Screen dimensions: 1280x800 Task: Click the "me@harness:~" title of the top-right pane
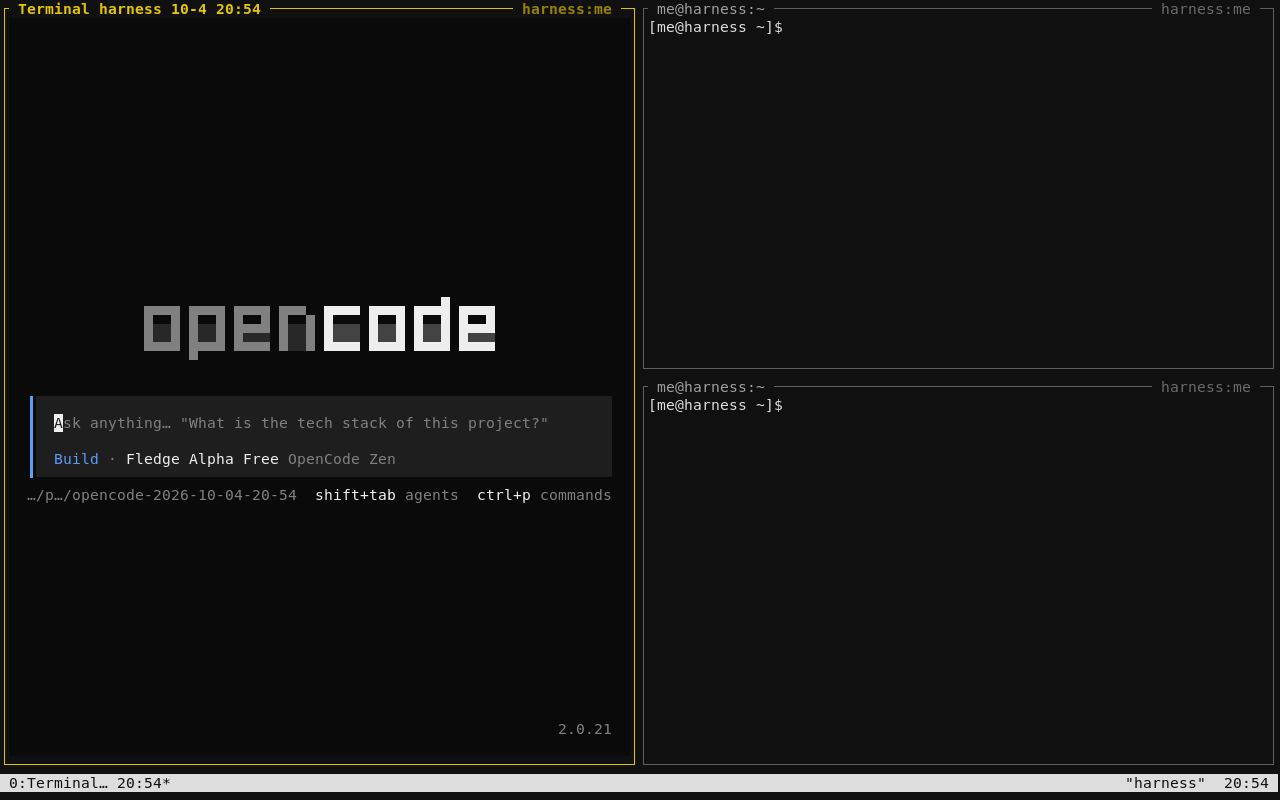711,9
